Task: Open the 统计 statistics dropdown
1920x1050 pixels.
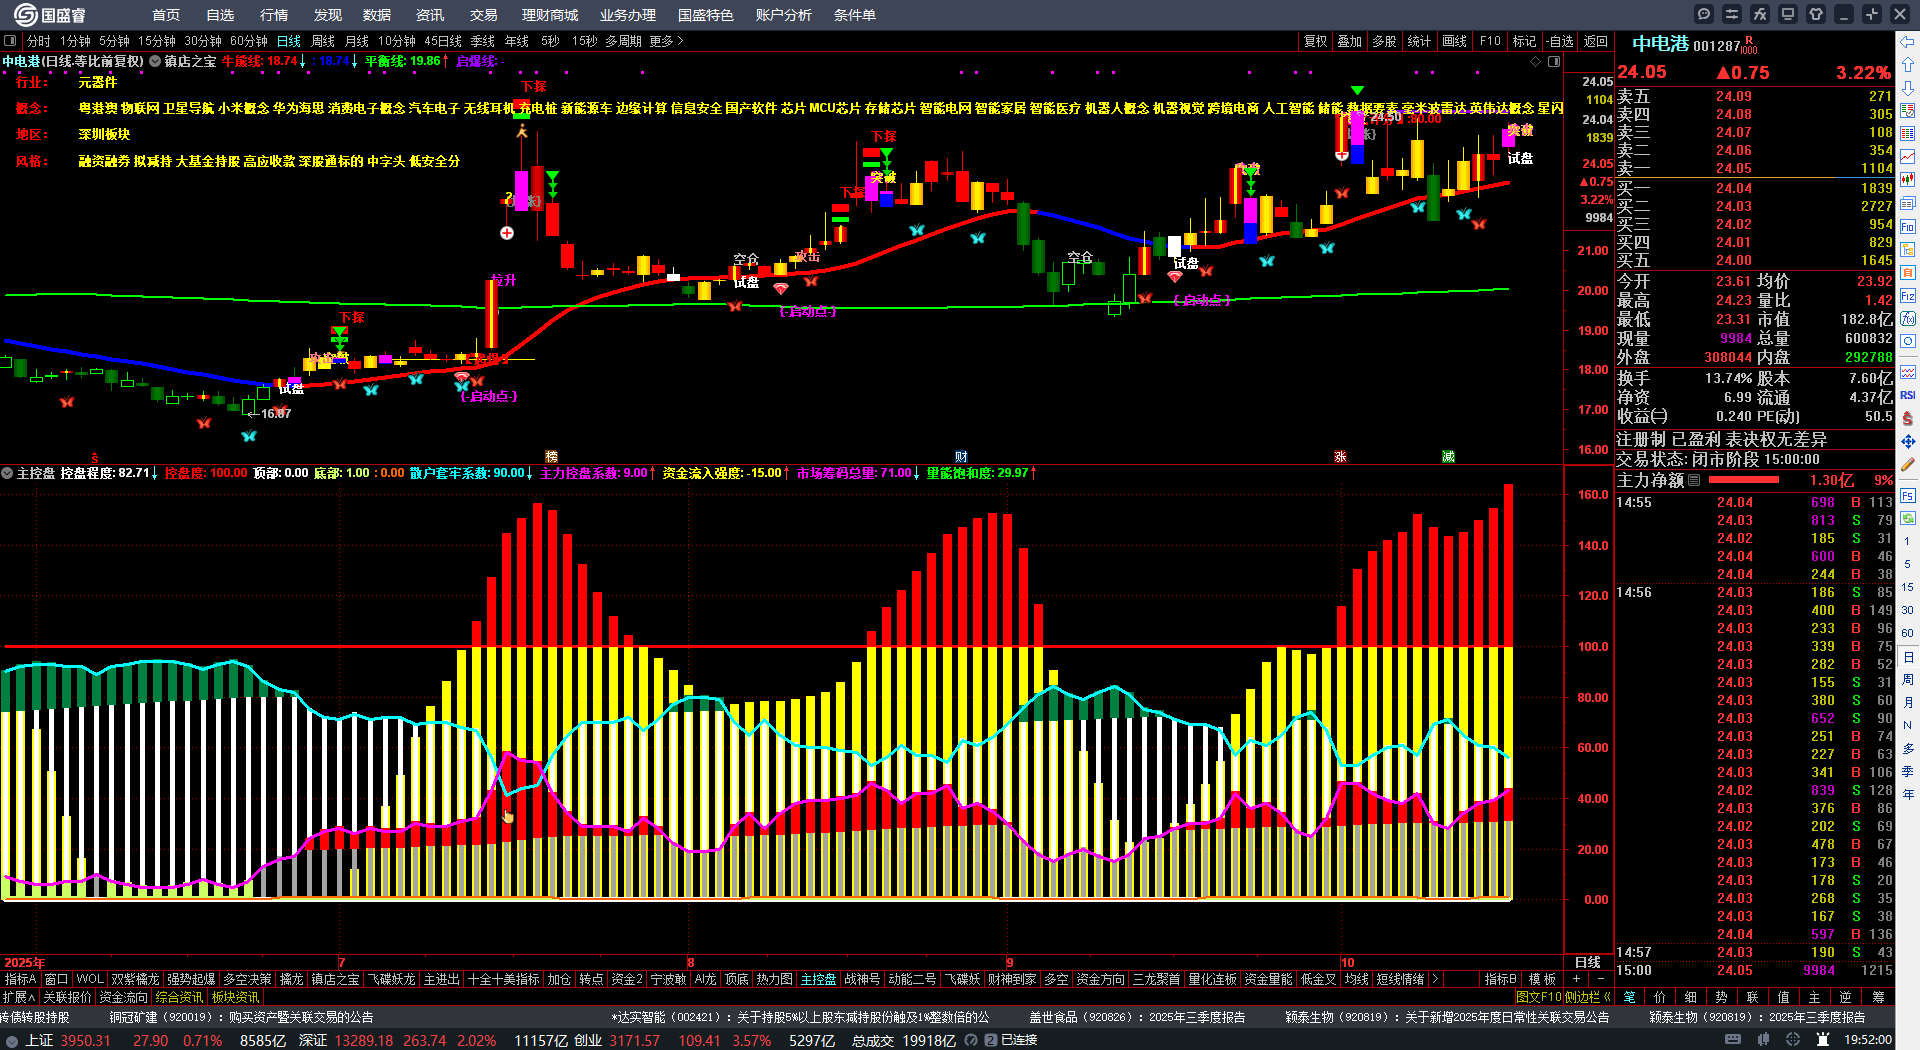Action: tap(1419, 41)
